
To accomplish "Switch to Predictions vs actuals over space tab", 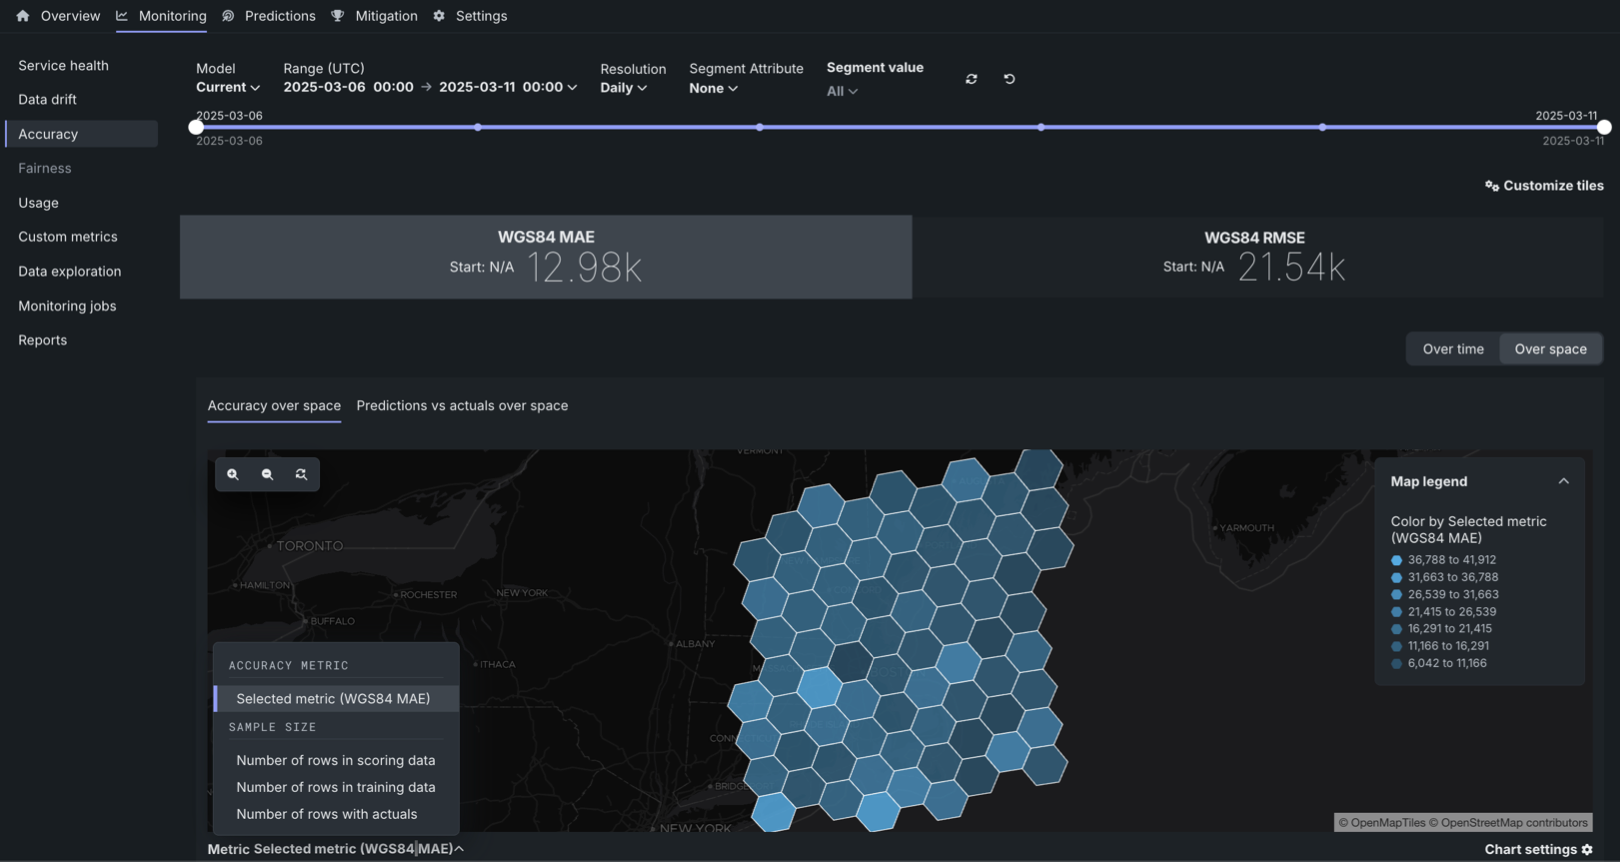I will [462, 406].
